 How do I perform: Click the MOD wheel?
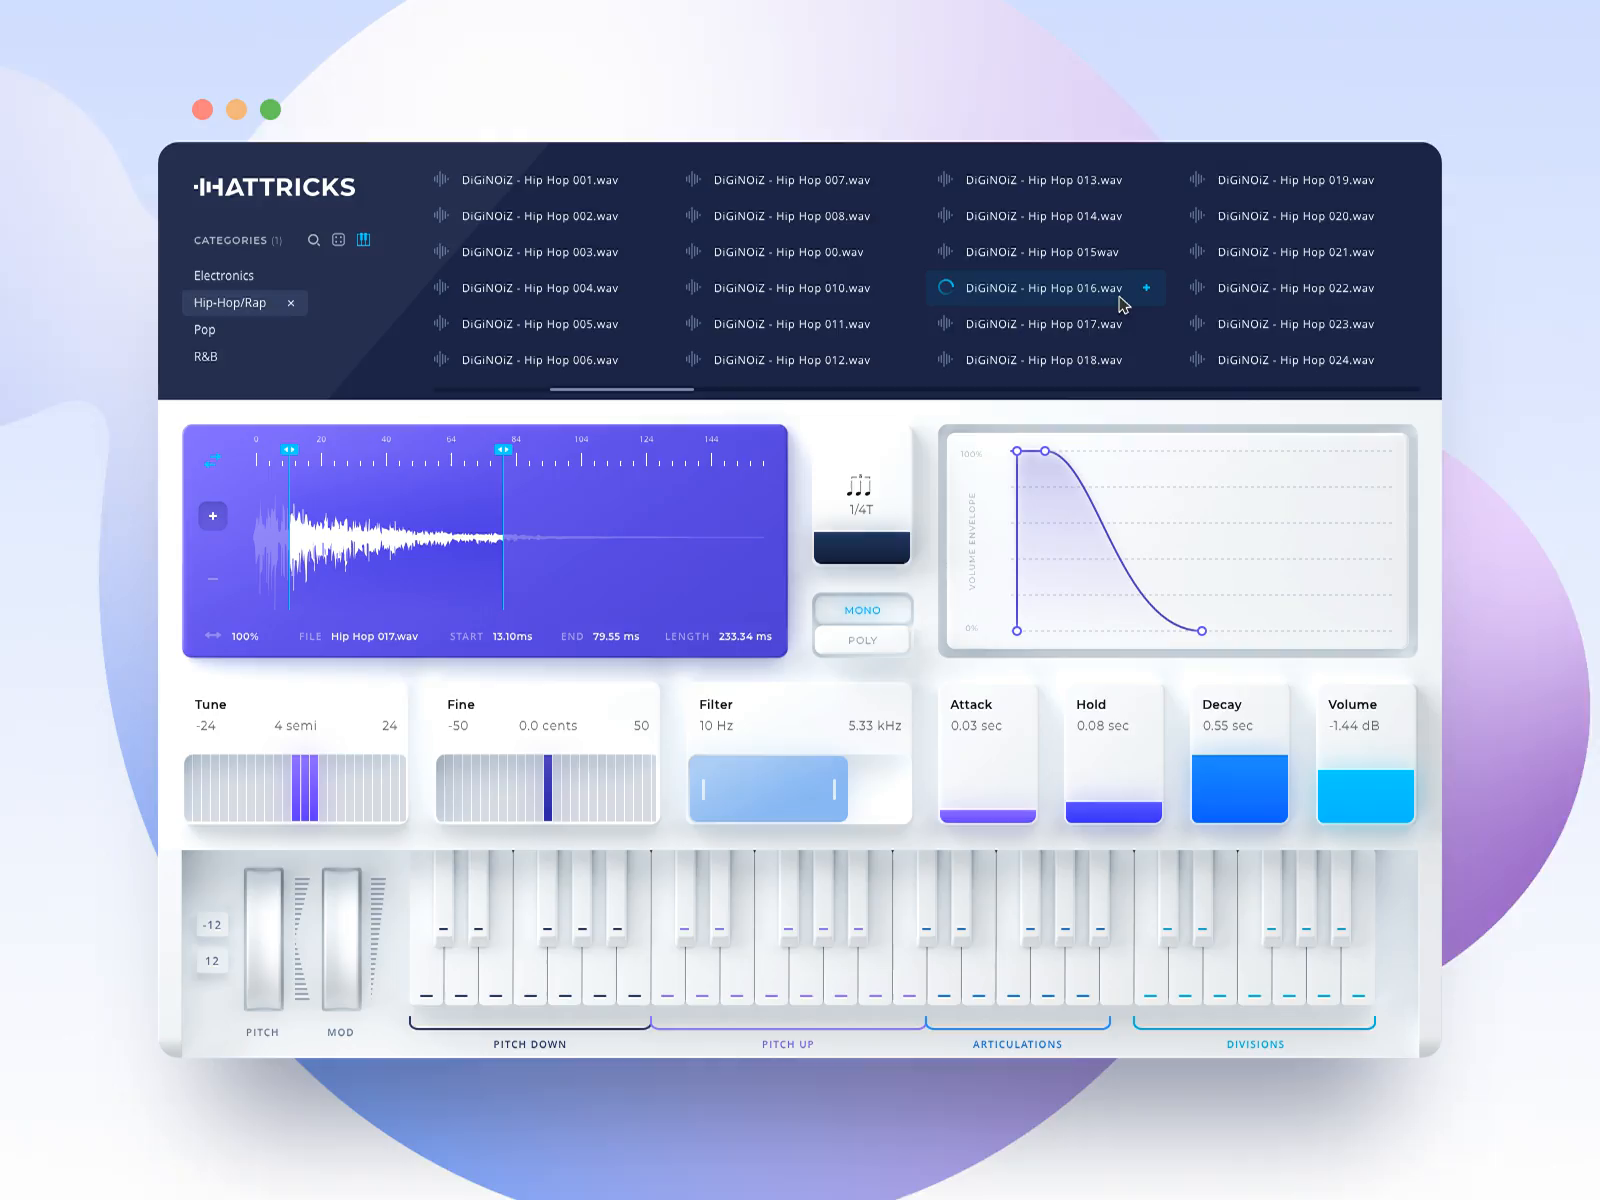coord(341,939)
